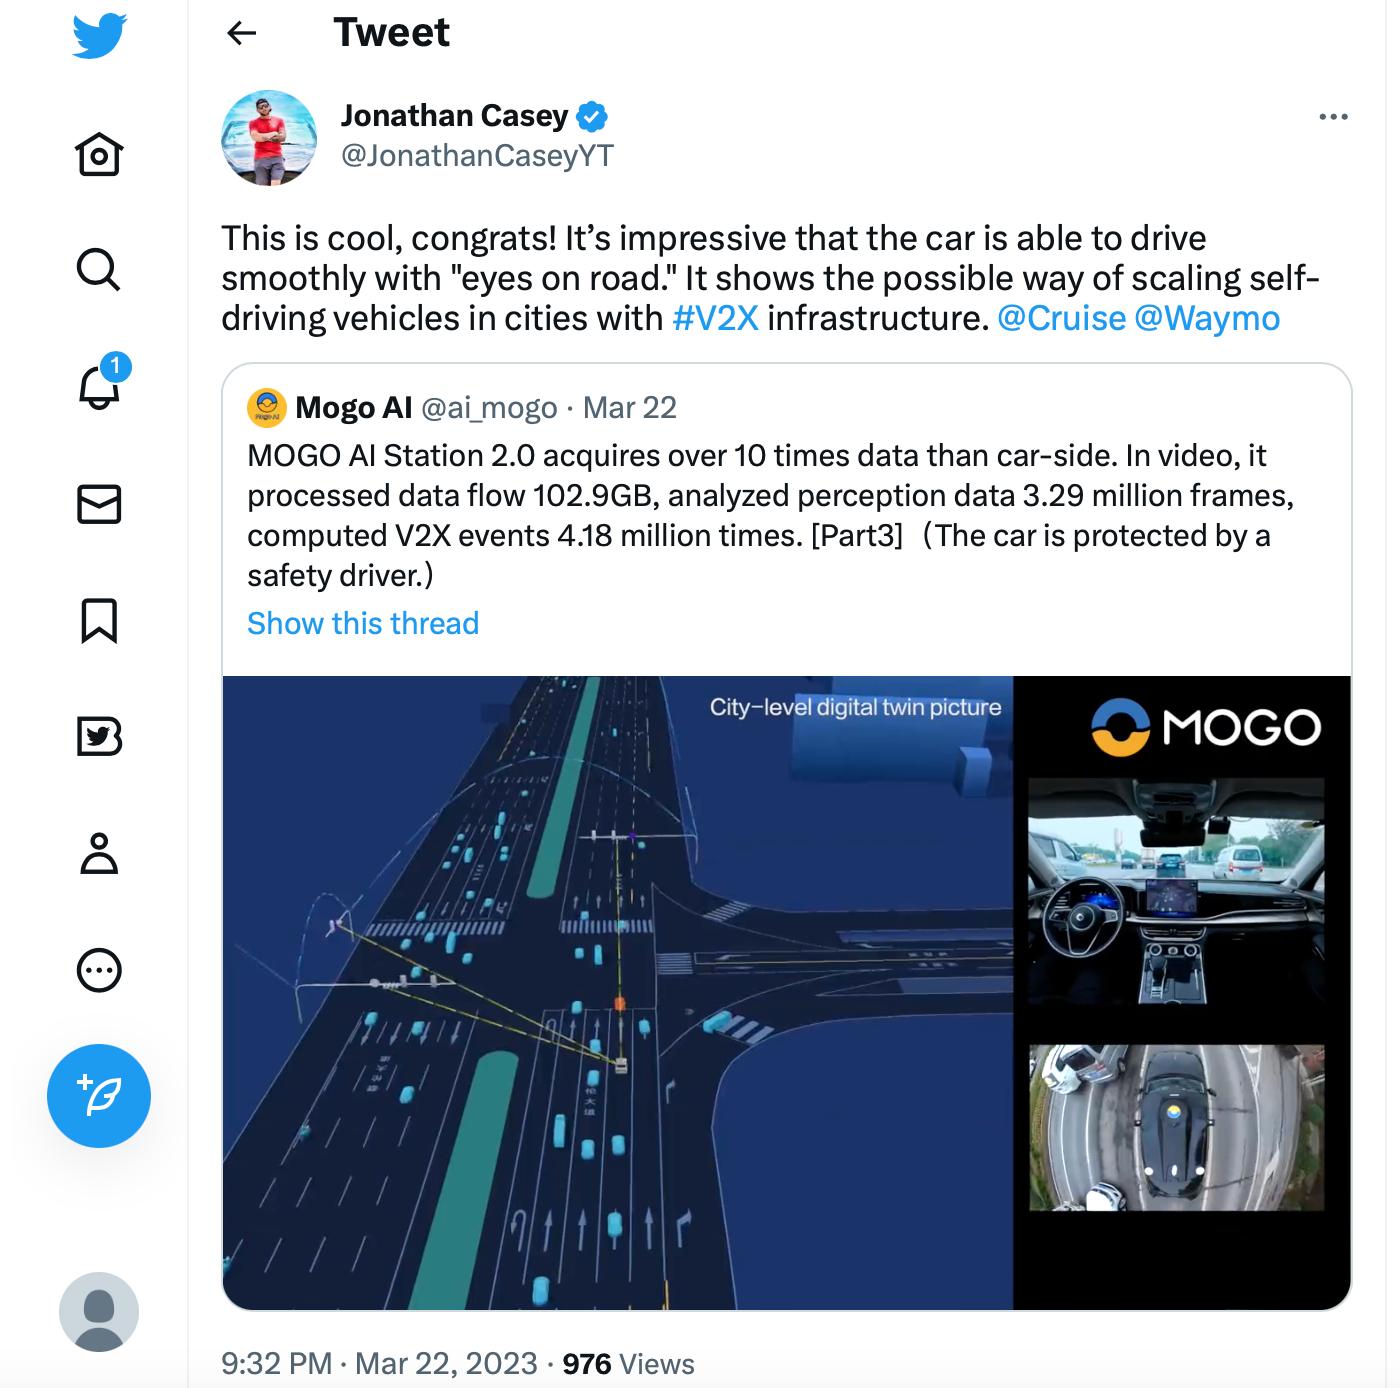The width and height of the screenshot is (1400, 1388).
Task: Follow the #V2X hashtag link
Action: (716, 318)
